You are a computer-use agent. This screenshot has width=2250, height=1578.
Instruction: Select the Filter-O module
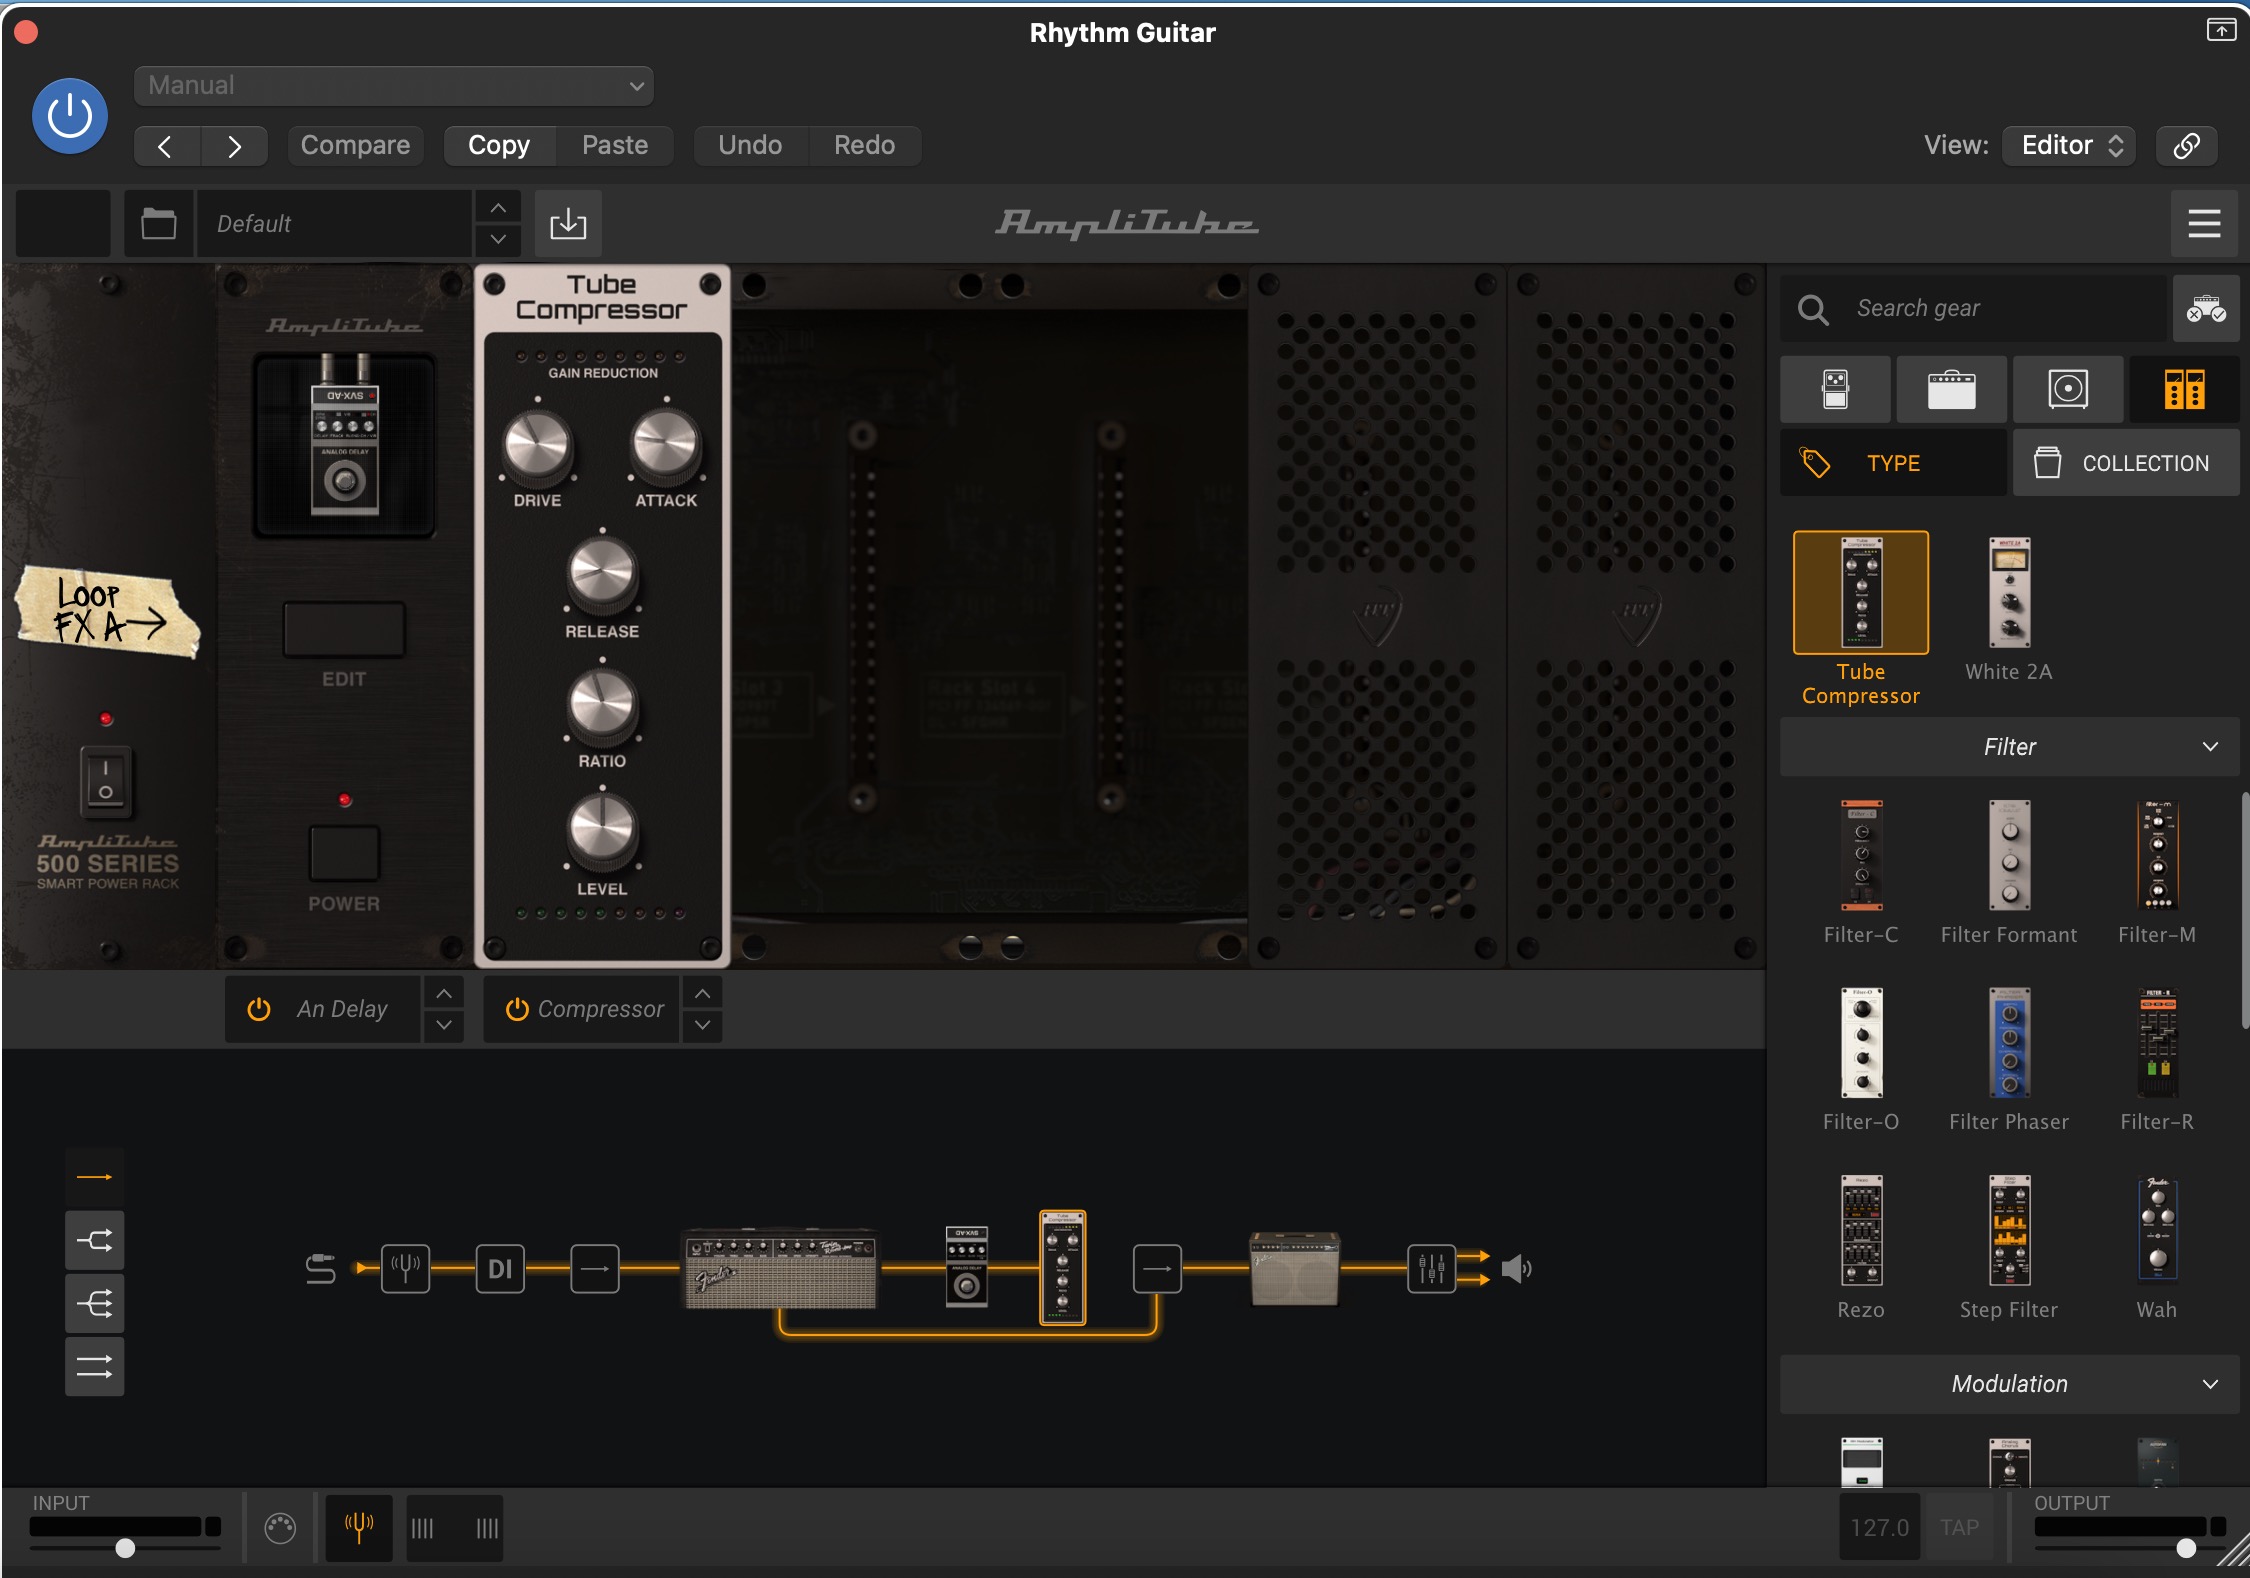click(1861, 1043)
